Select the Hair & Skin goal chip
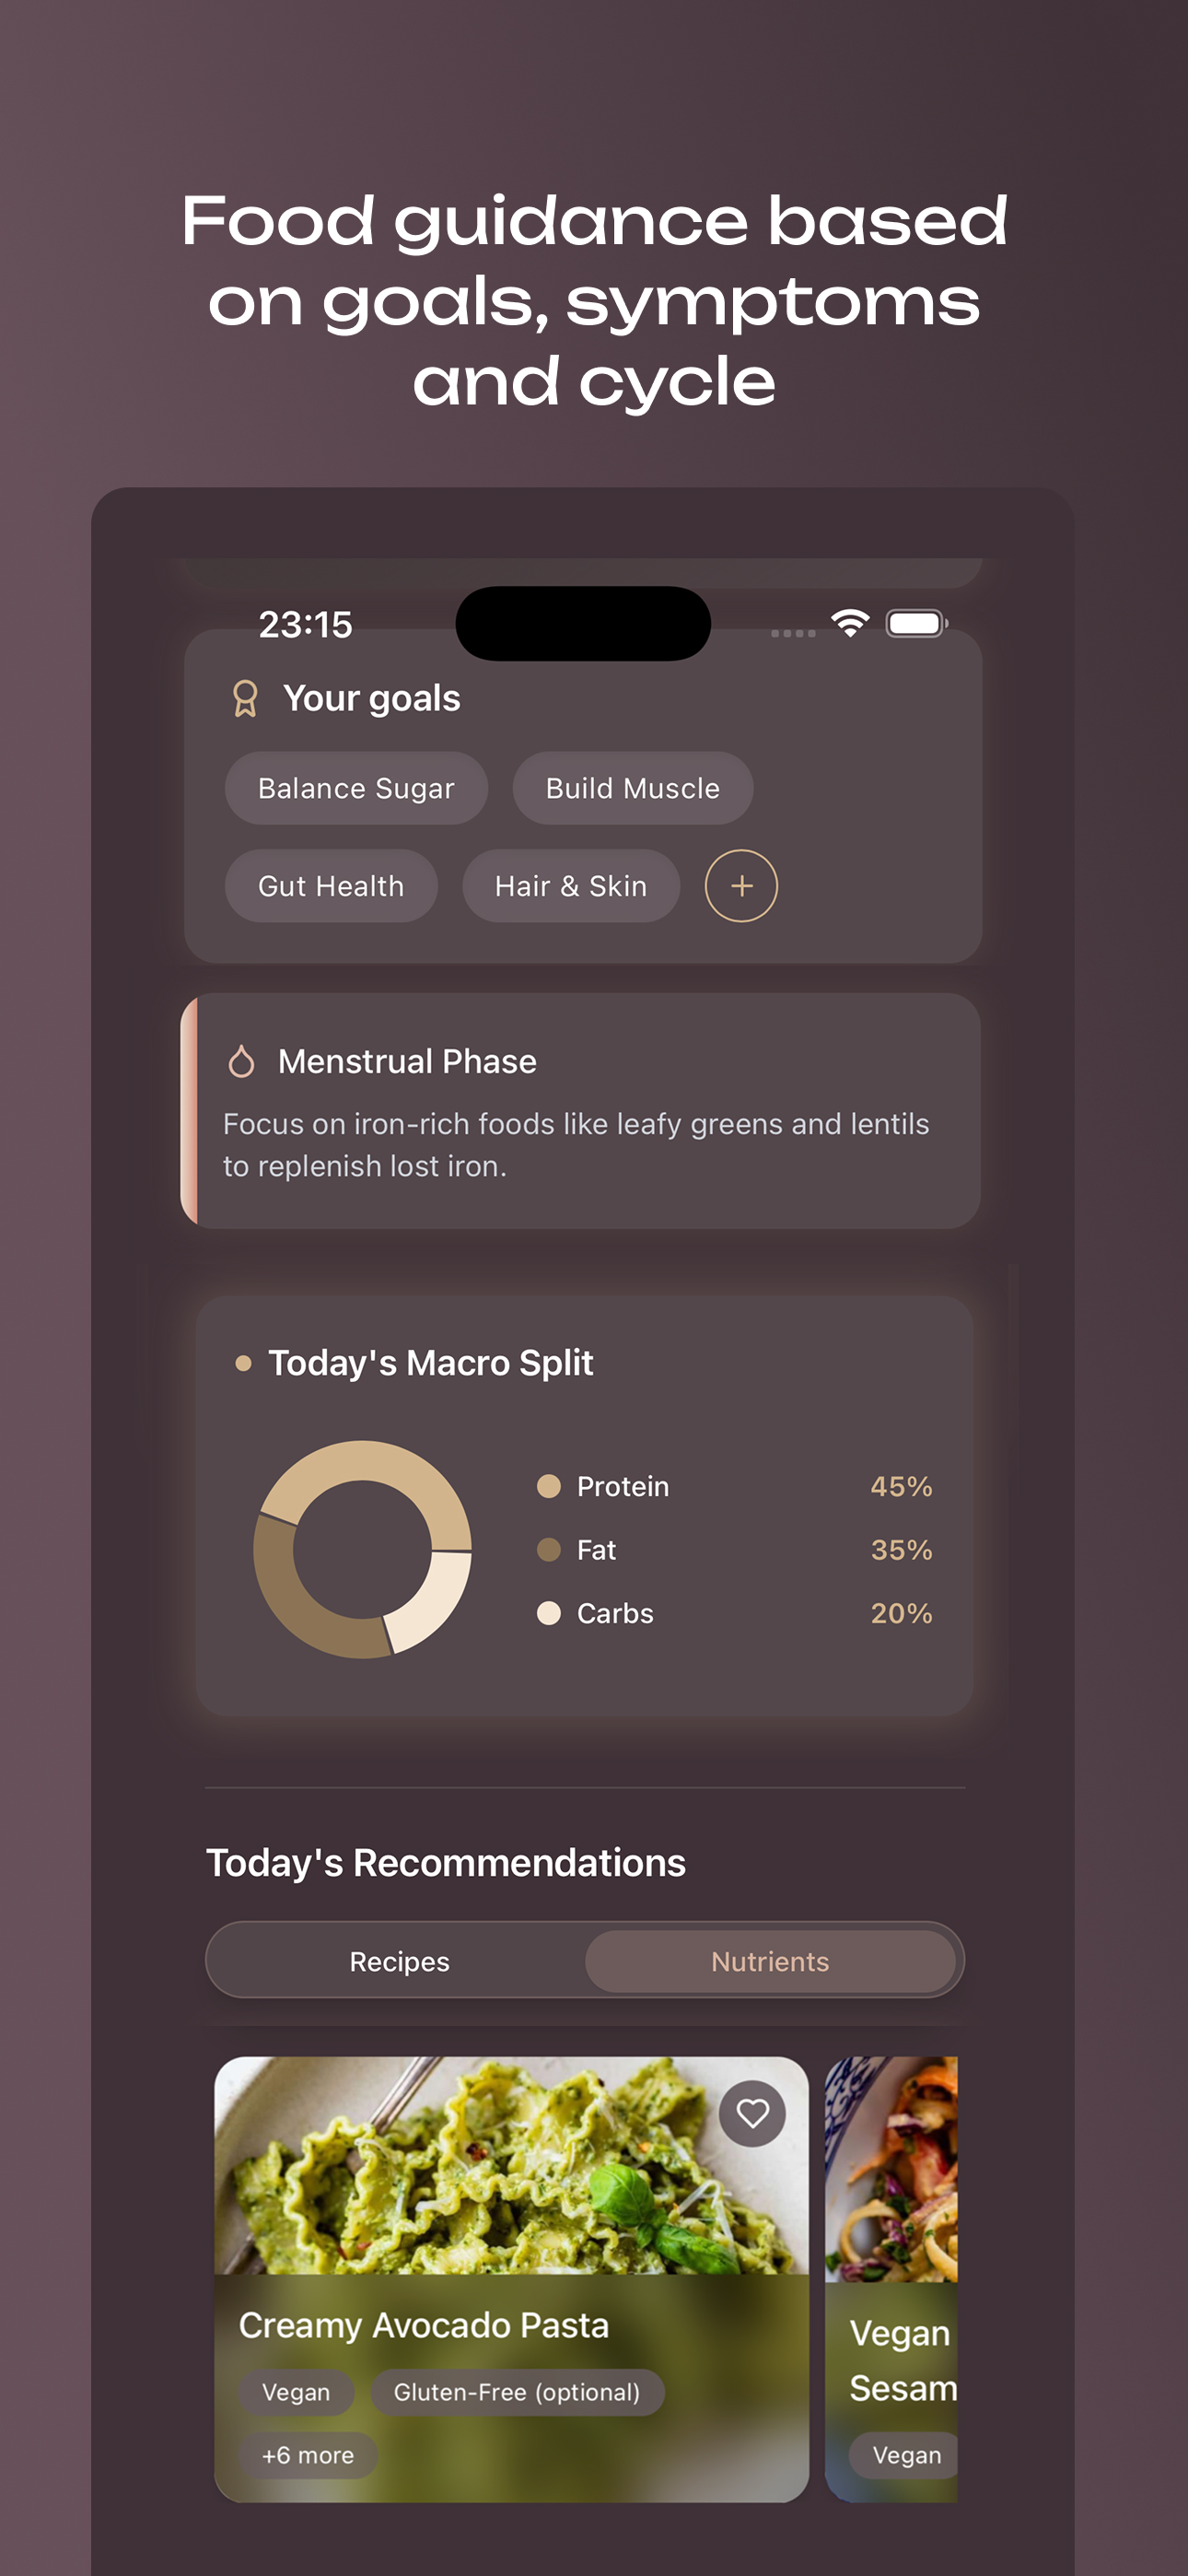The height and width of the screenshot is (2576, 1188). point(571,886)
